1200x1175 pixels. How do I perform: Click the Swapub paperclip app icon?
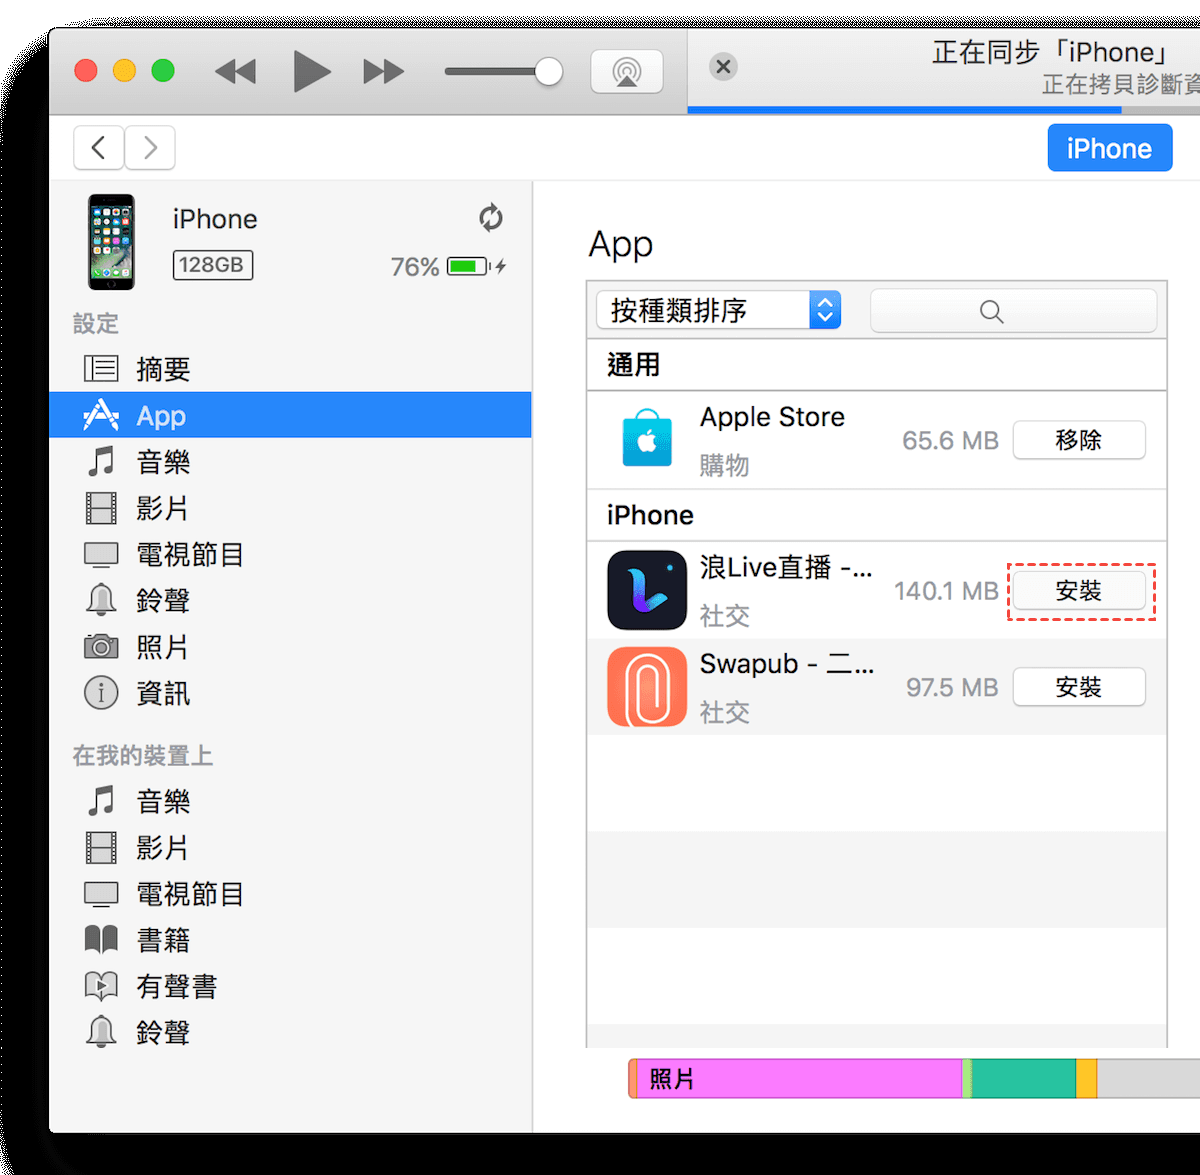pyautogui.click(x=647, y=687)
